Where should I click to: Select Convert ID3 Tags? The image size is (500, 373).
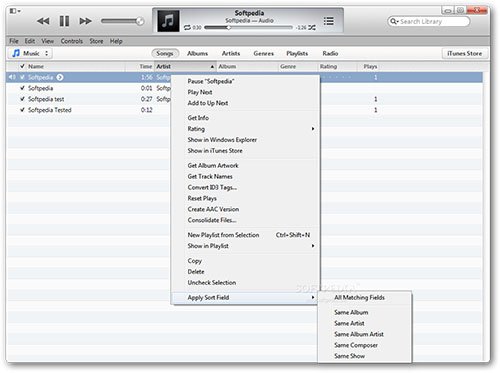[245, 188]
